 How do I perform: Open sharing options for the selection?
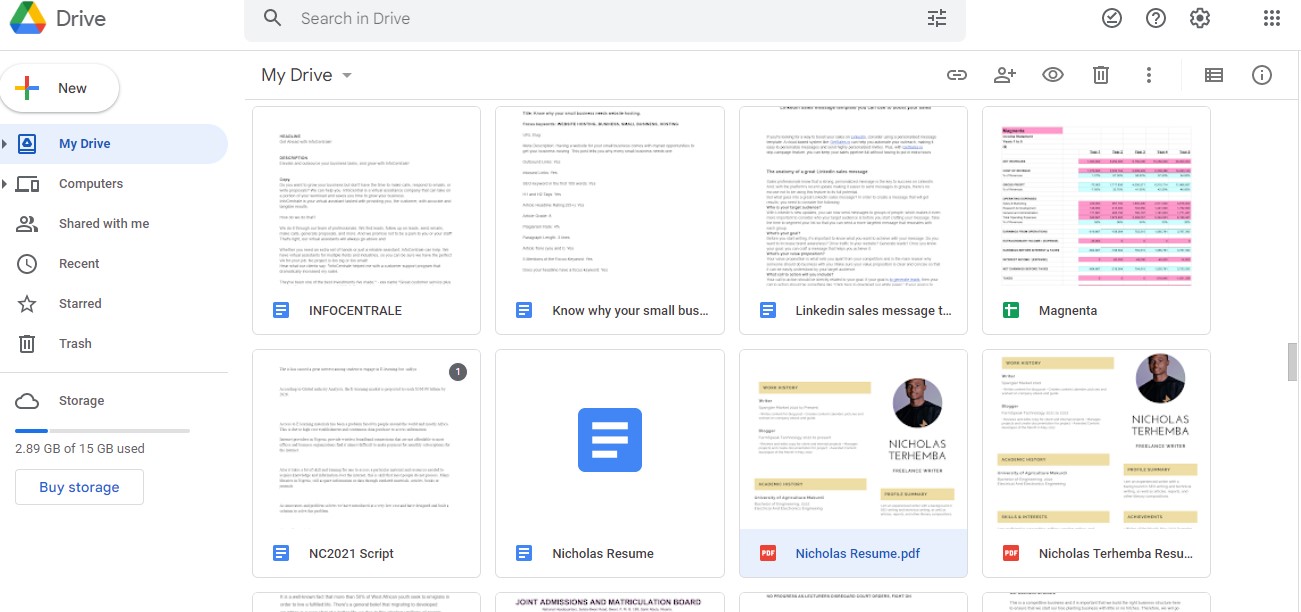(1004, 74)
